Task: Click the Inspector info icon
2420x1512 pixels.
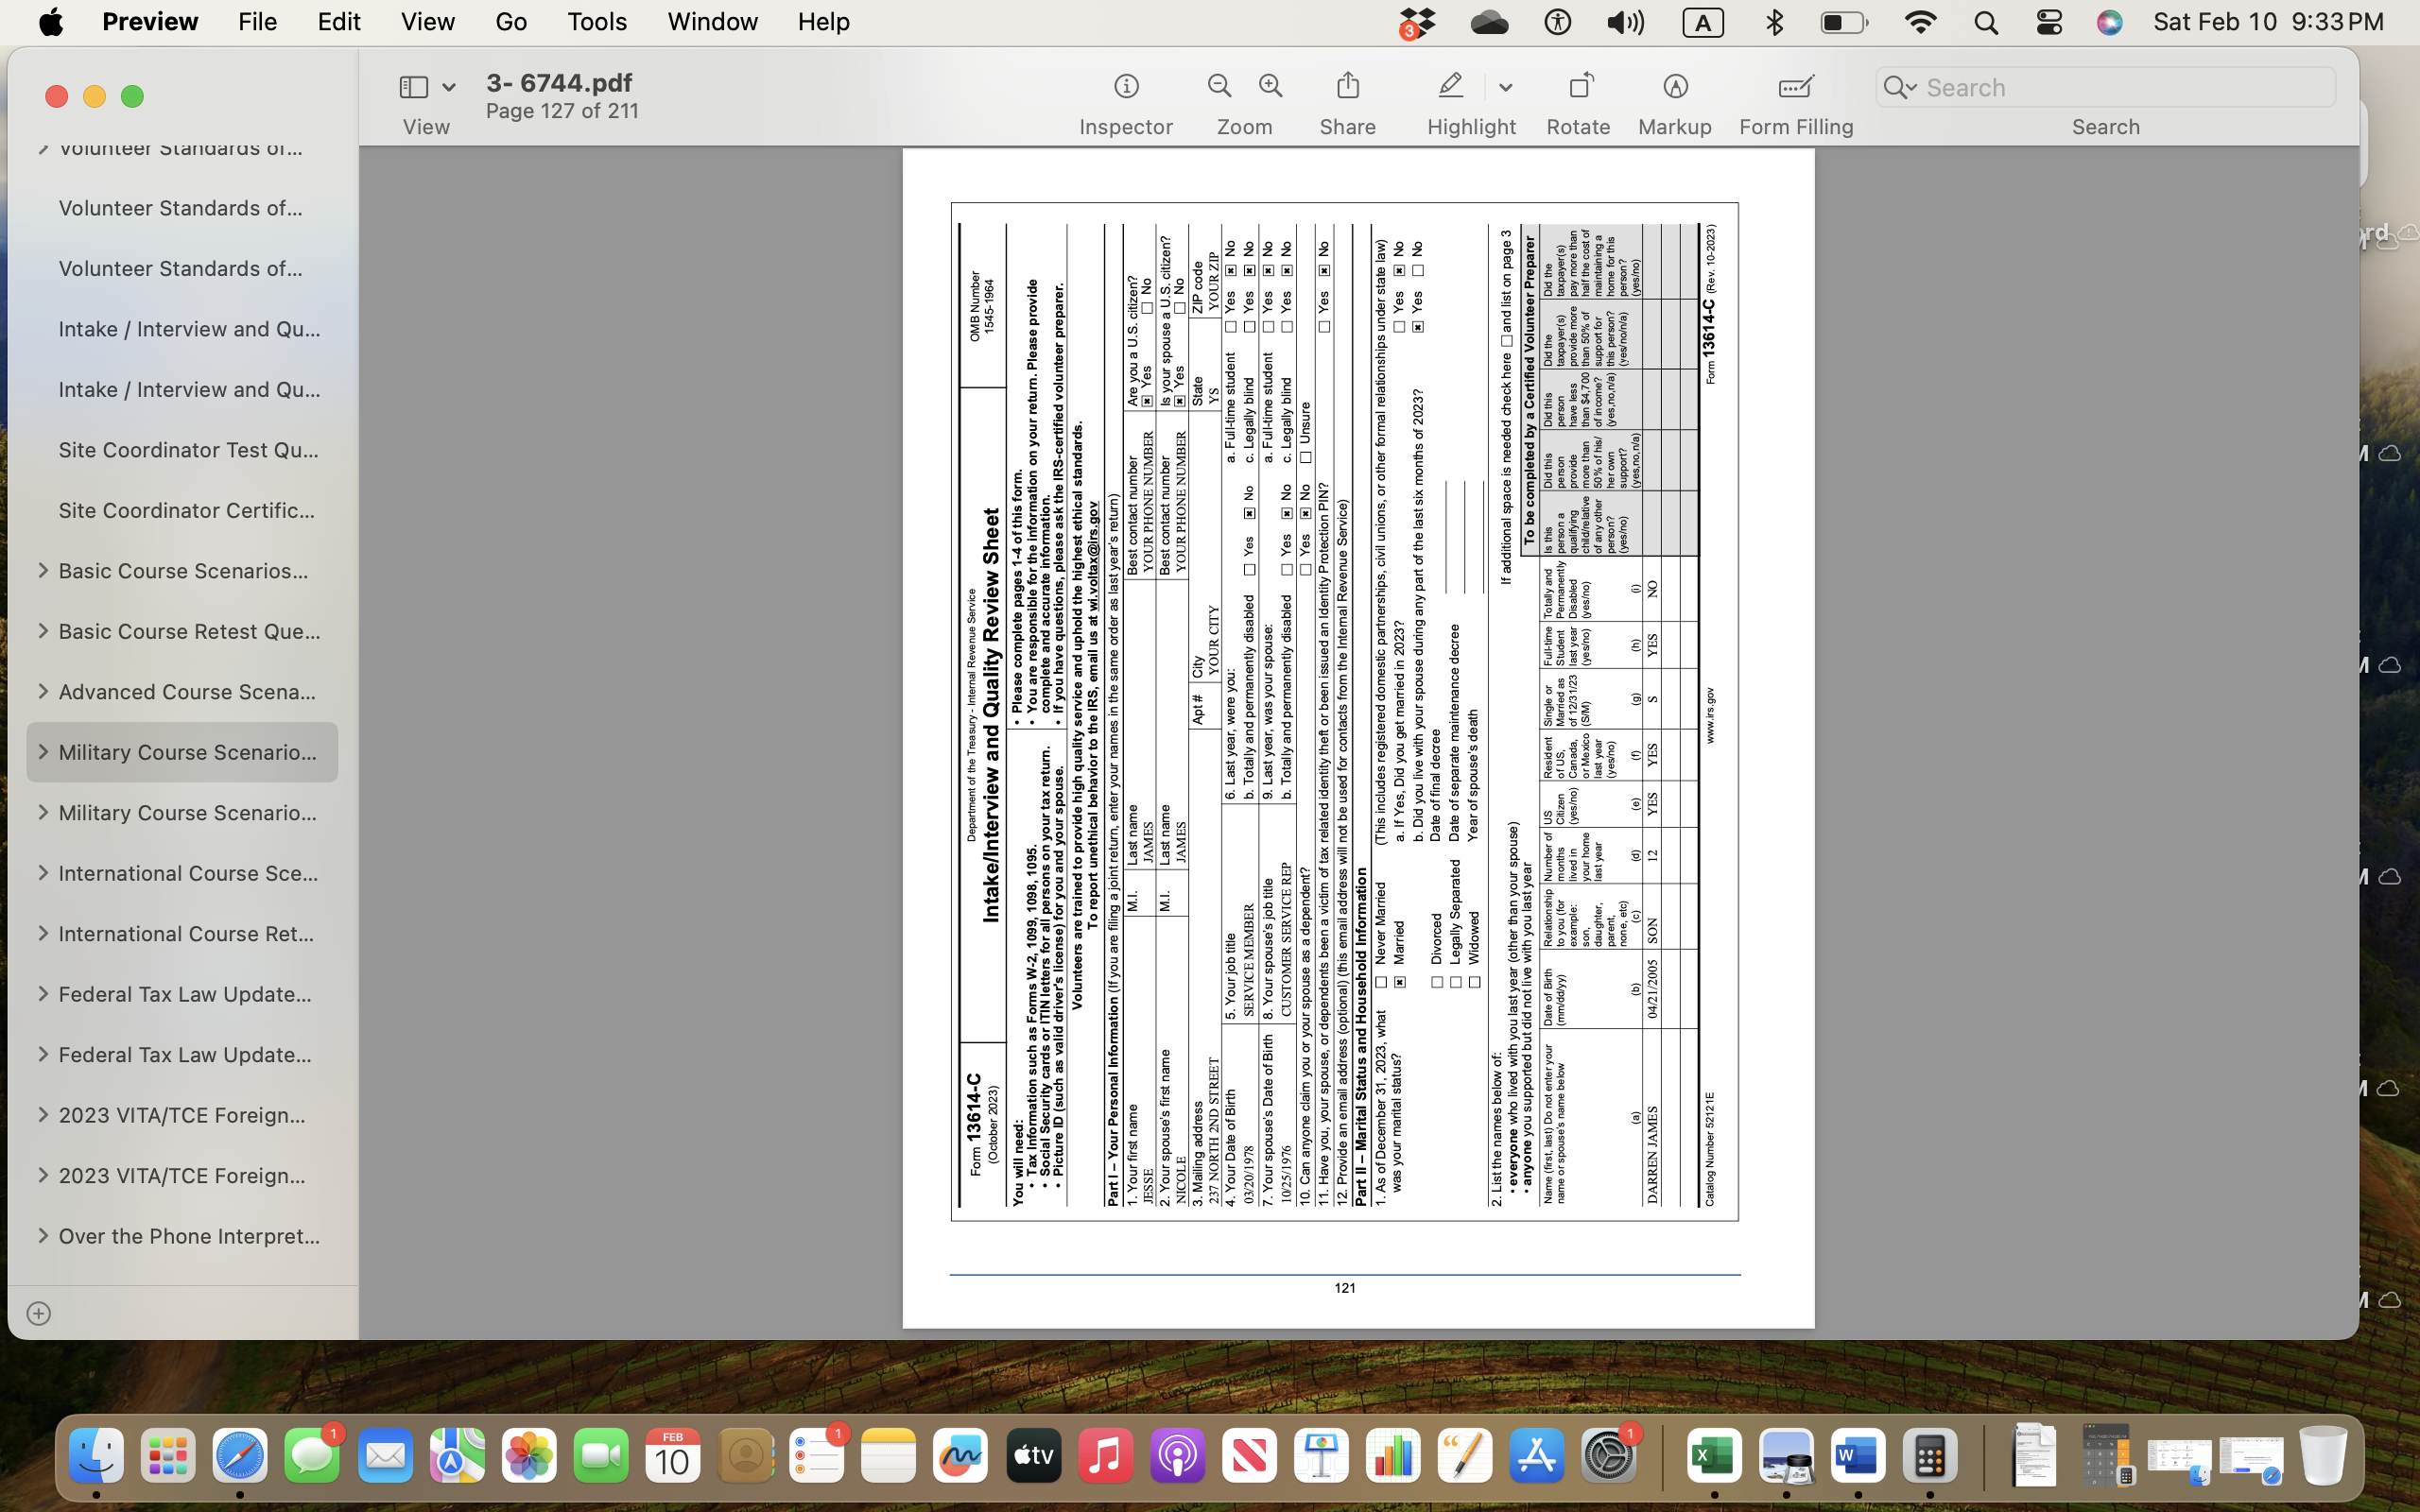Action: (1126, 87)
